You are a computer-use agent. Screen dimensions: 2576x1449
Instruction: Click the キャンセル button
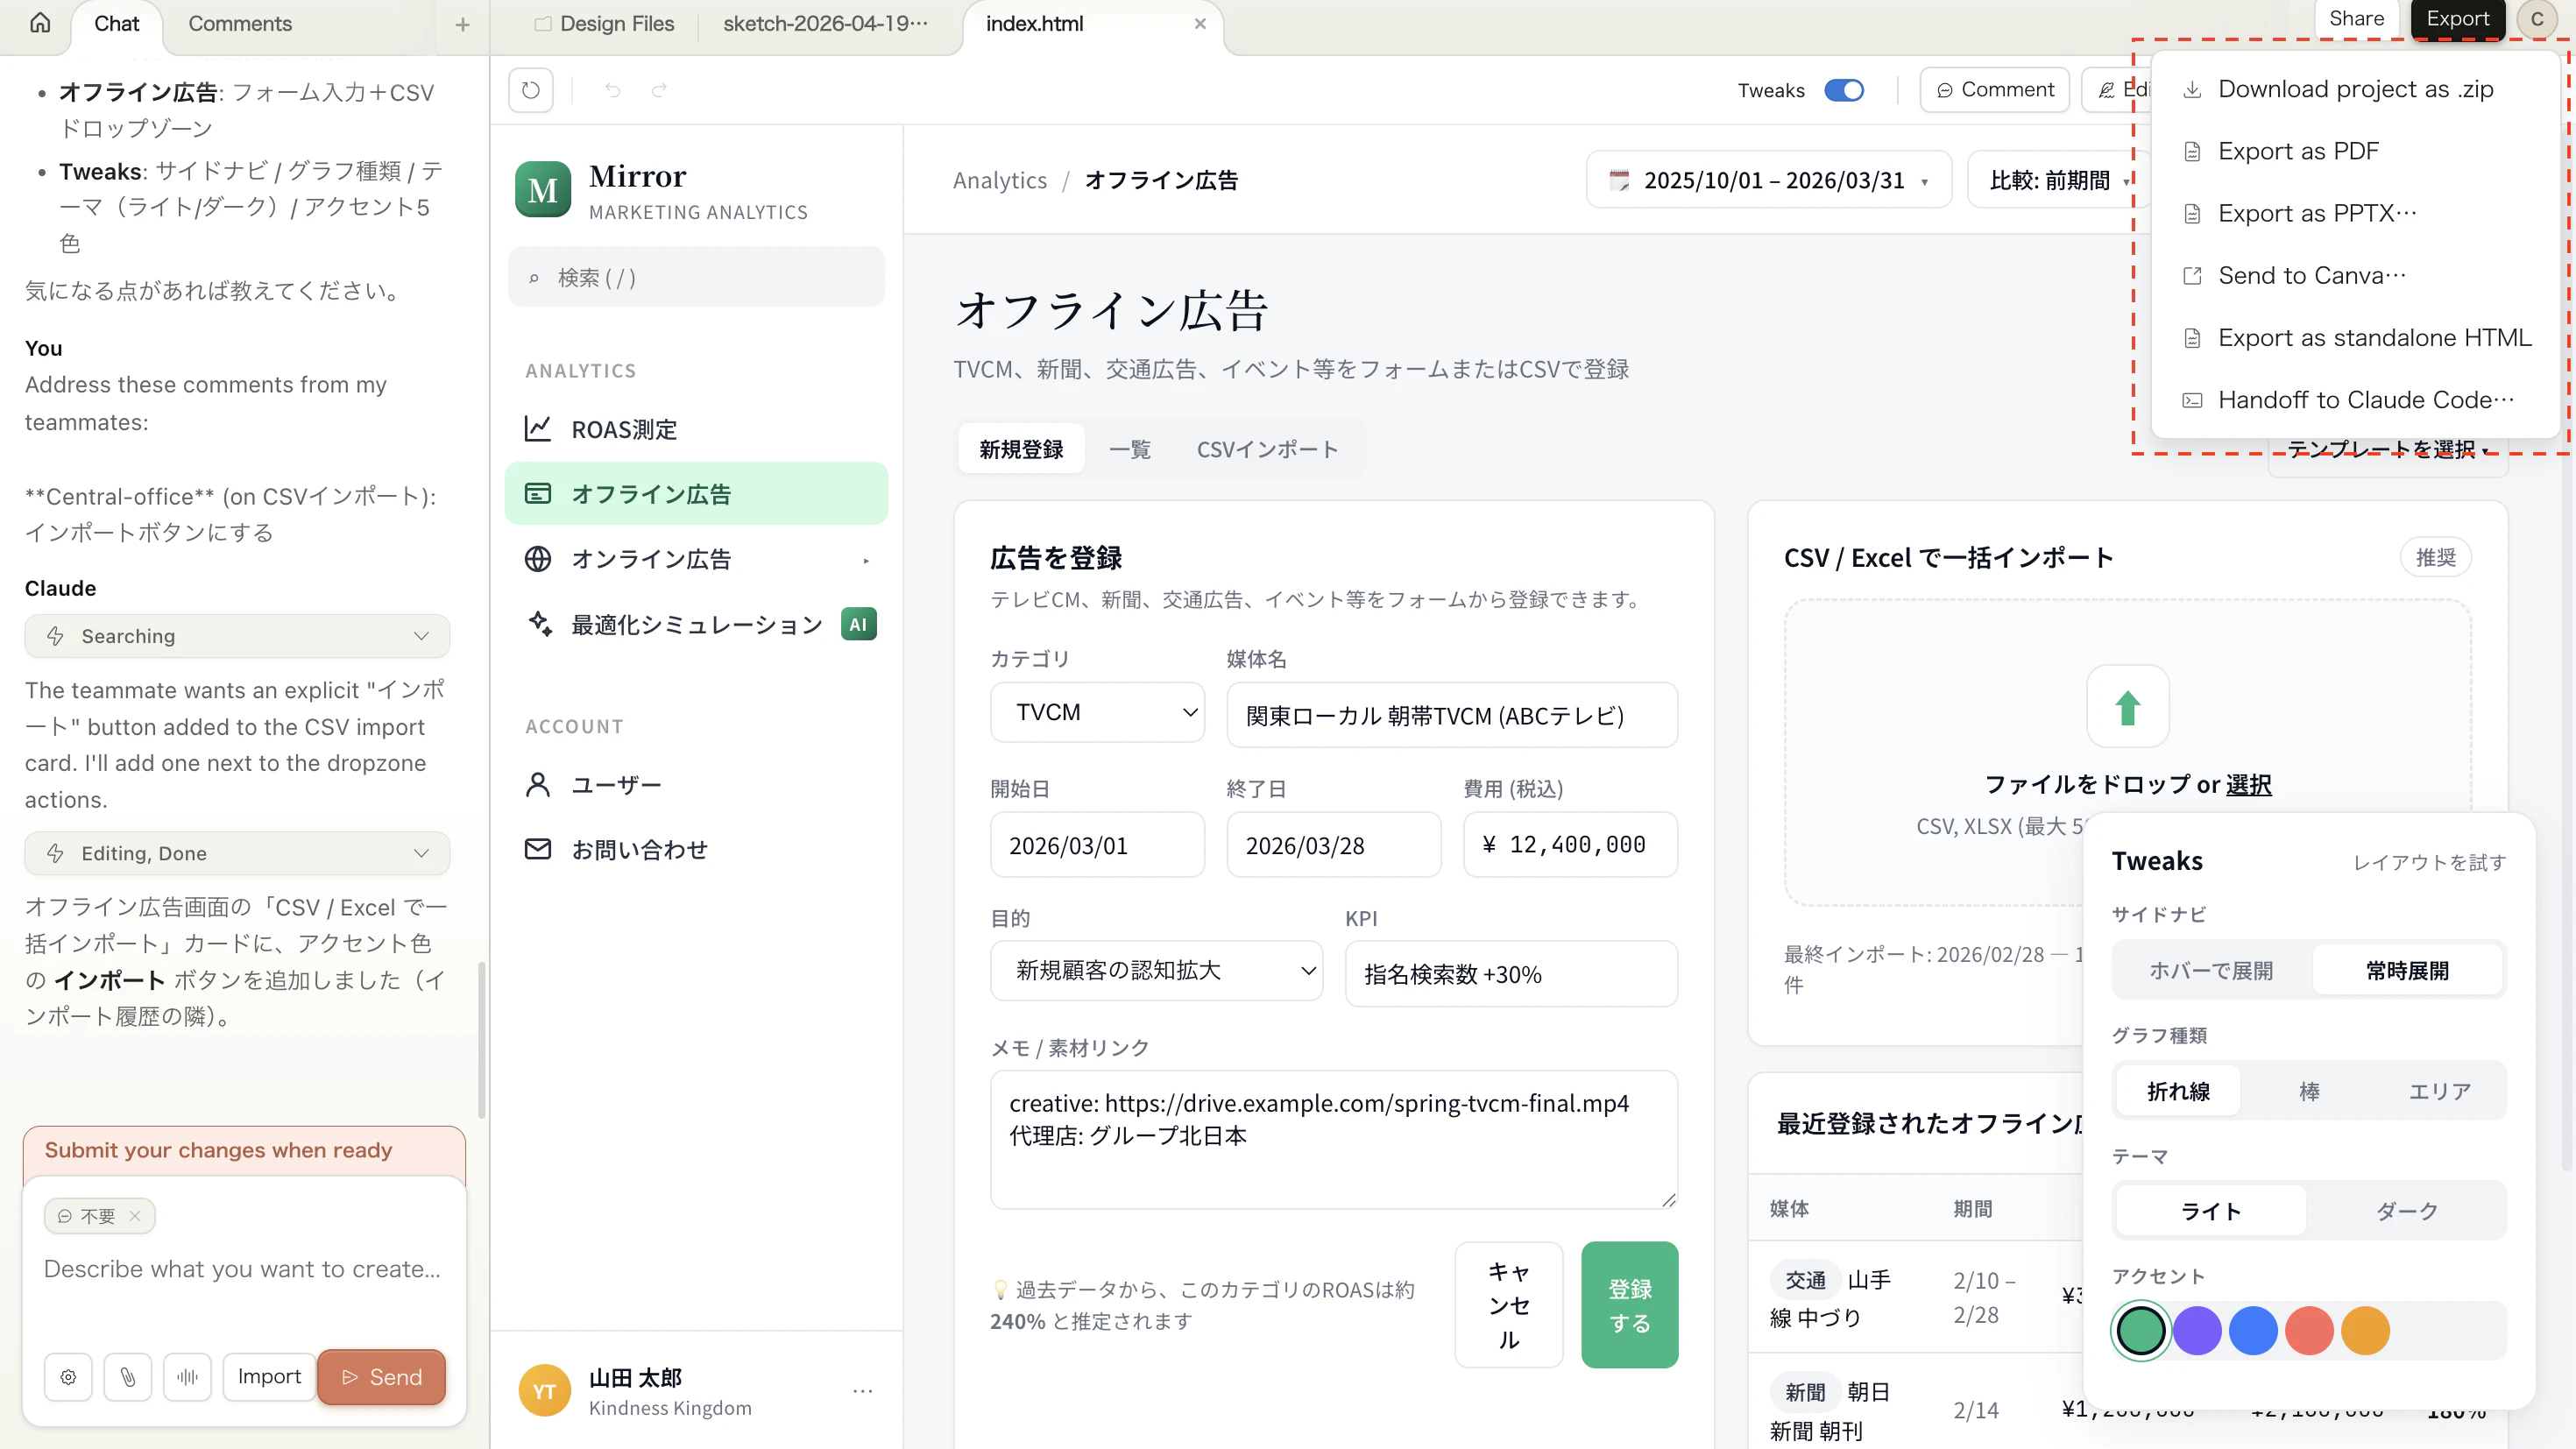click(x=1508, y=1305)
